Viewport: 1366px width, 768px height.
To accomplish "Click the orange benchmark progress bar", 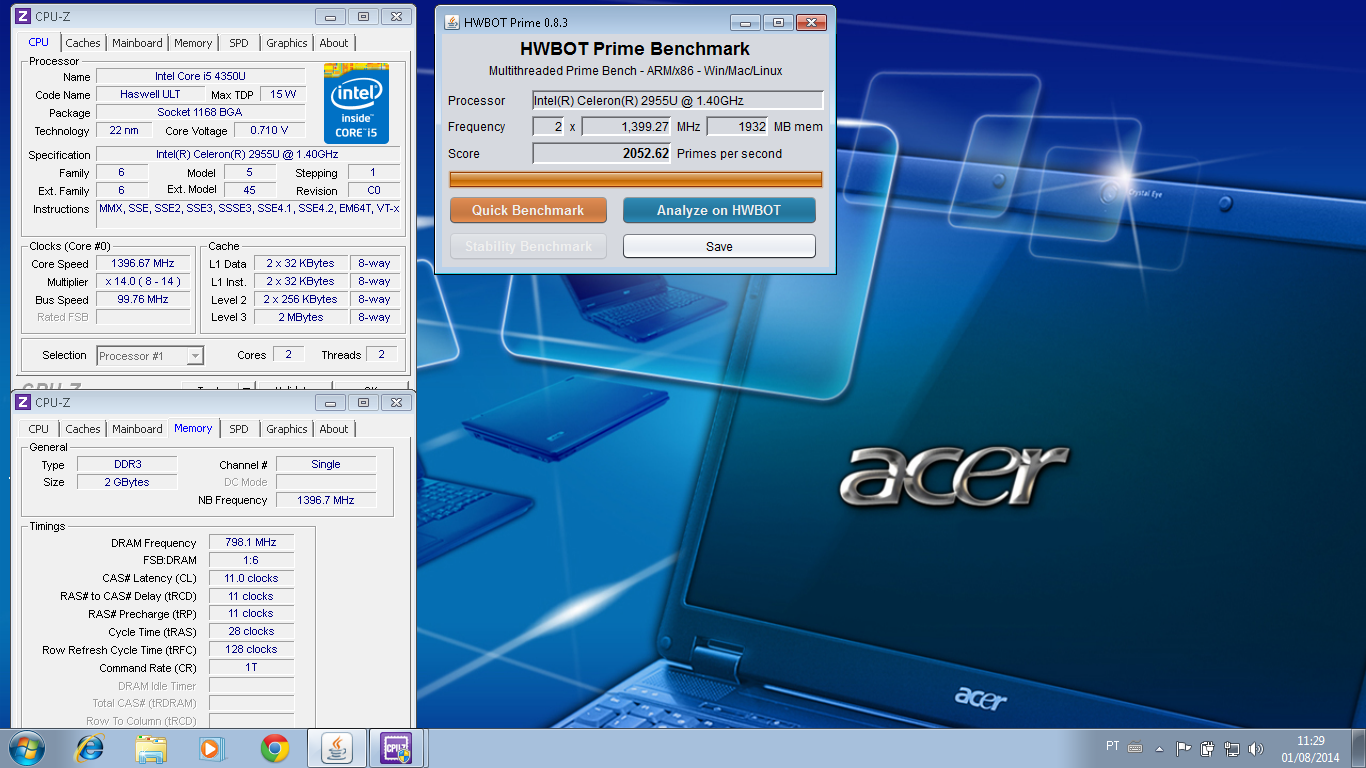I will [x=636, y=180].
